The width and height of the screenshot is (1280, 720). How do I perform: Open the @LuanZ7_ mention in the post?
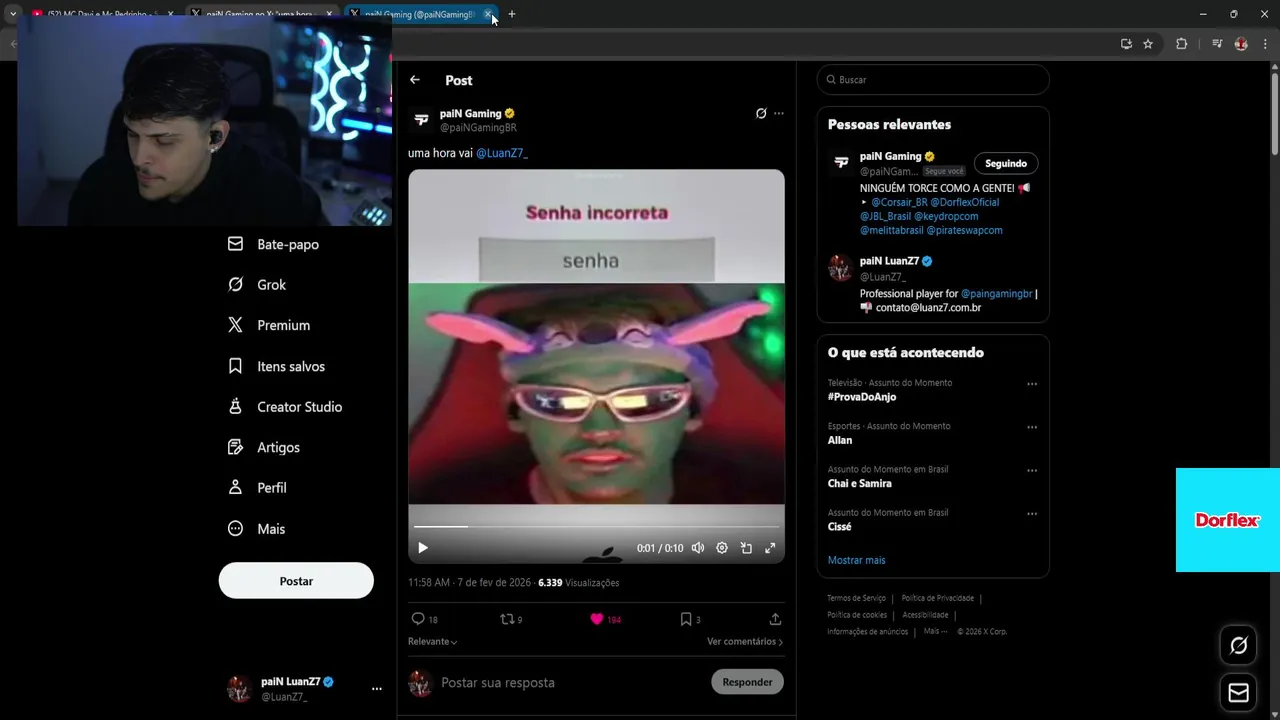click(x=502, y=153)
